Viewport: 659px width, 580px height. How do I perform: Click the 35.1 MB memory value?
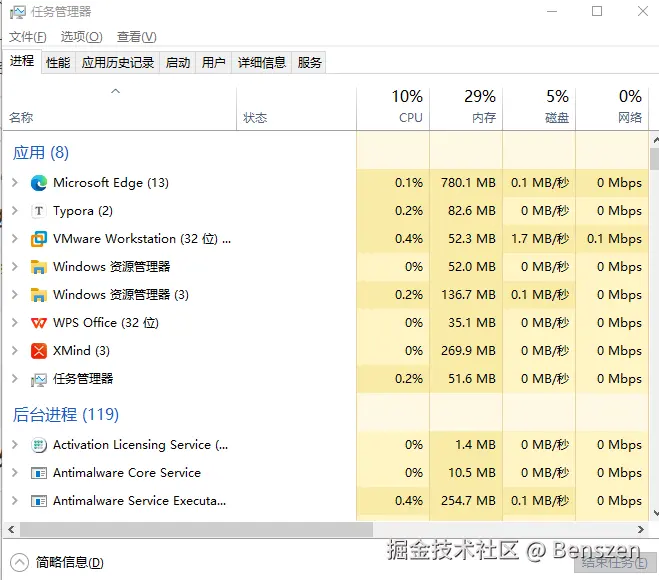click(472, 323)
